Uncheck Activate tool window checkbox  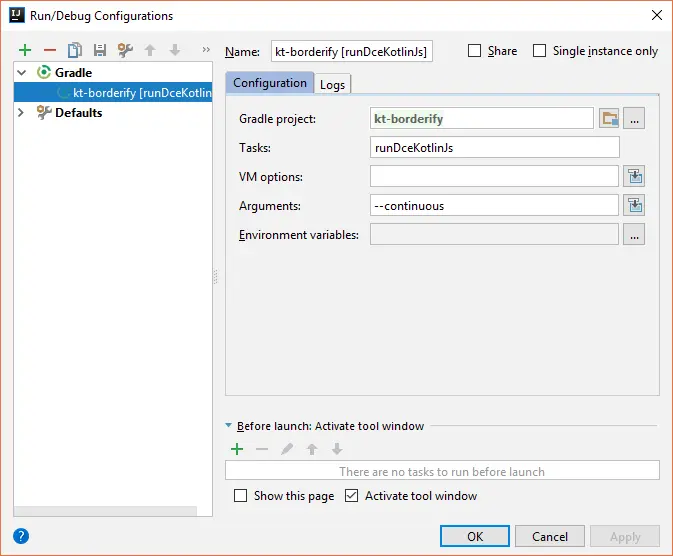point(352,495)
